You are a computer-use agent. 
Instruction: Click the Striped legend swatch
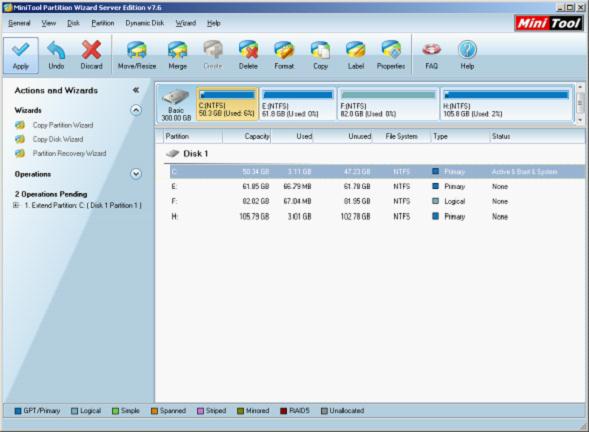[201, 411]
